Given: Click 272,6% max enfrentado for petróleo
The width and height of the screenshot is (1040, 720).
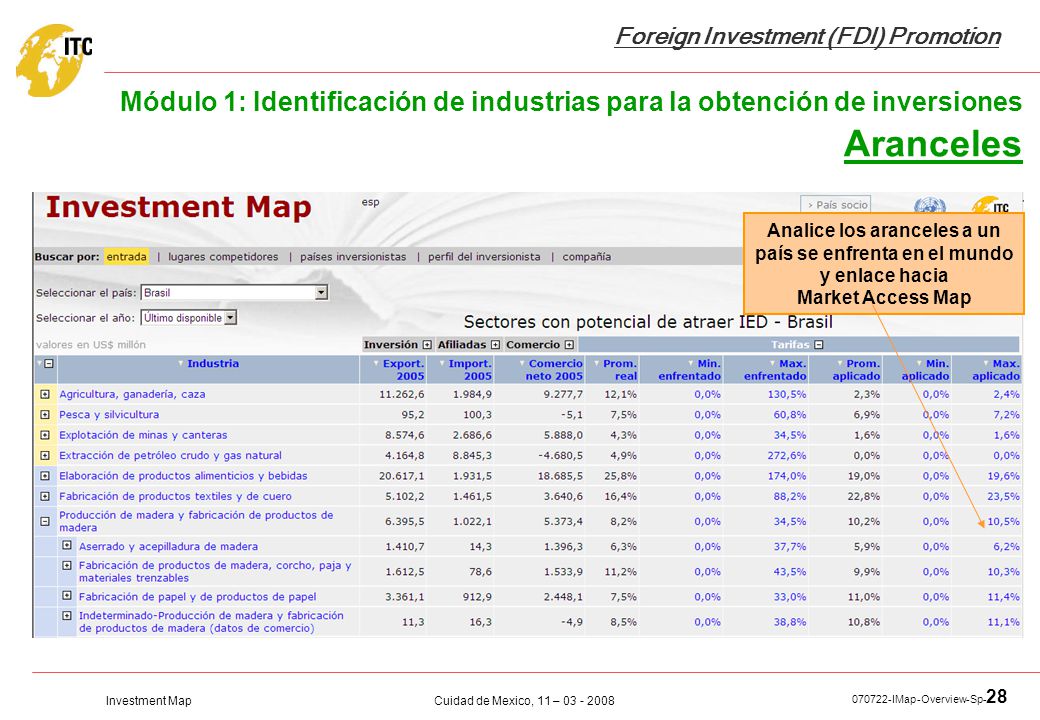Looking at the screenshot, I should coord(787,455).
